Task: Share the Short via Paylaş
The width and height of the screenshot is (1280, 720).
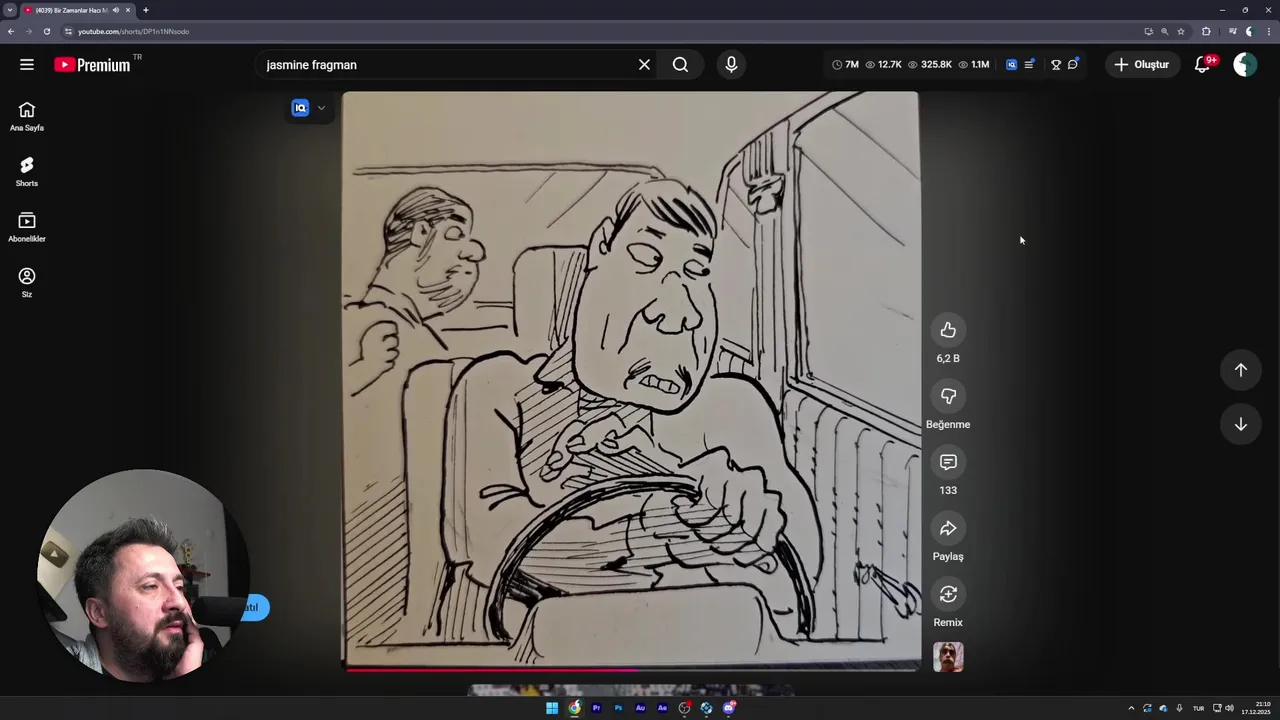Action: click(x=948, y=528)
